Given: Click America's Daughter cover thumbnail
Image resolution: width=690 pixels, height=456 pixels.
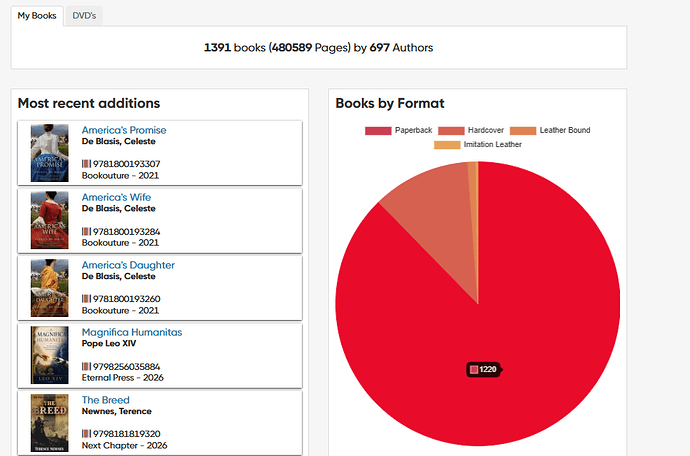Looking at the screenshot, I should 50,288.
